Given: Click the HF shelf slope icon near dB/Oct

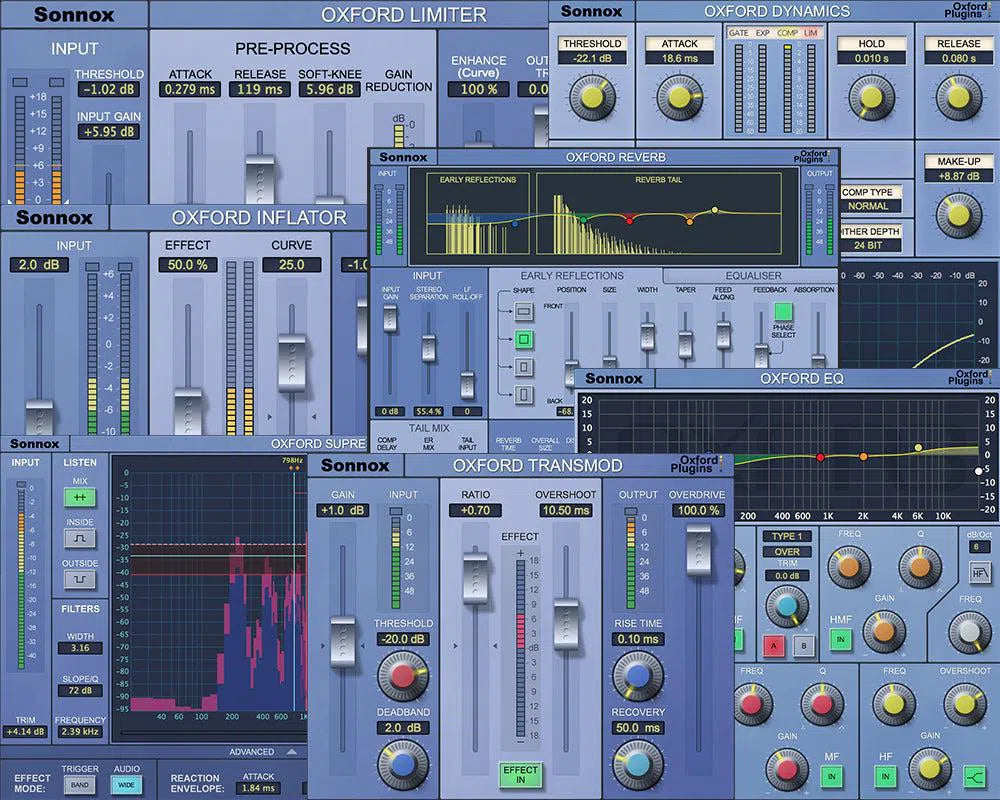Looking at the screenshot, I should pyautogui.click(x=981, y=573).
